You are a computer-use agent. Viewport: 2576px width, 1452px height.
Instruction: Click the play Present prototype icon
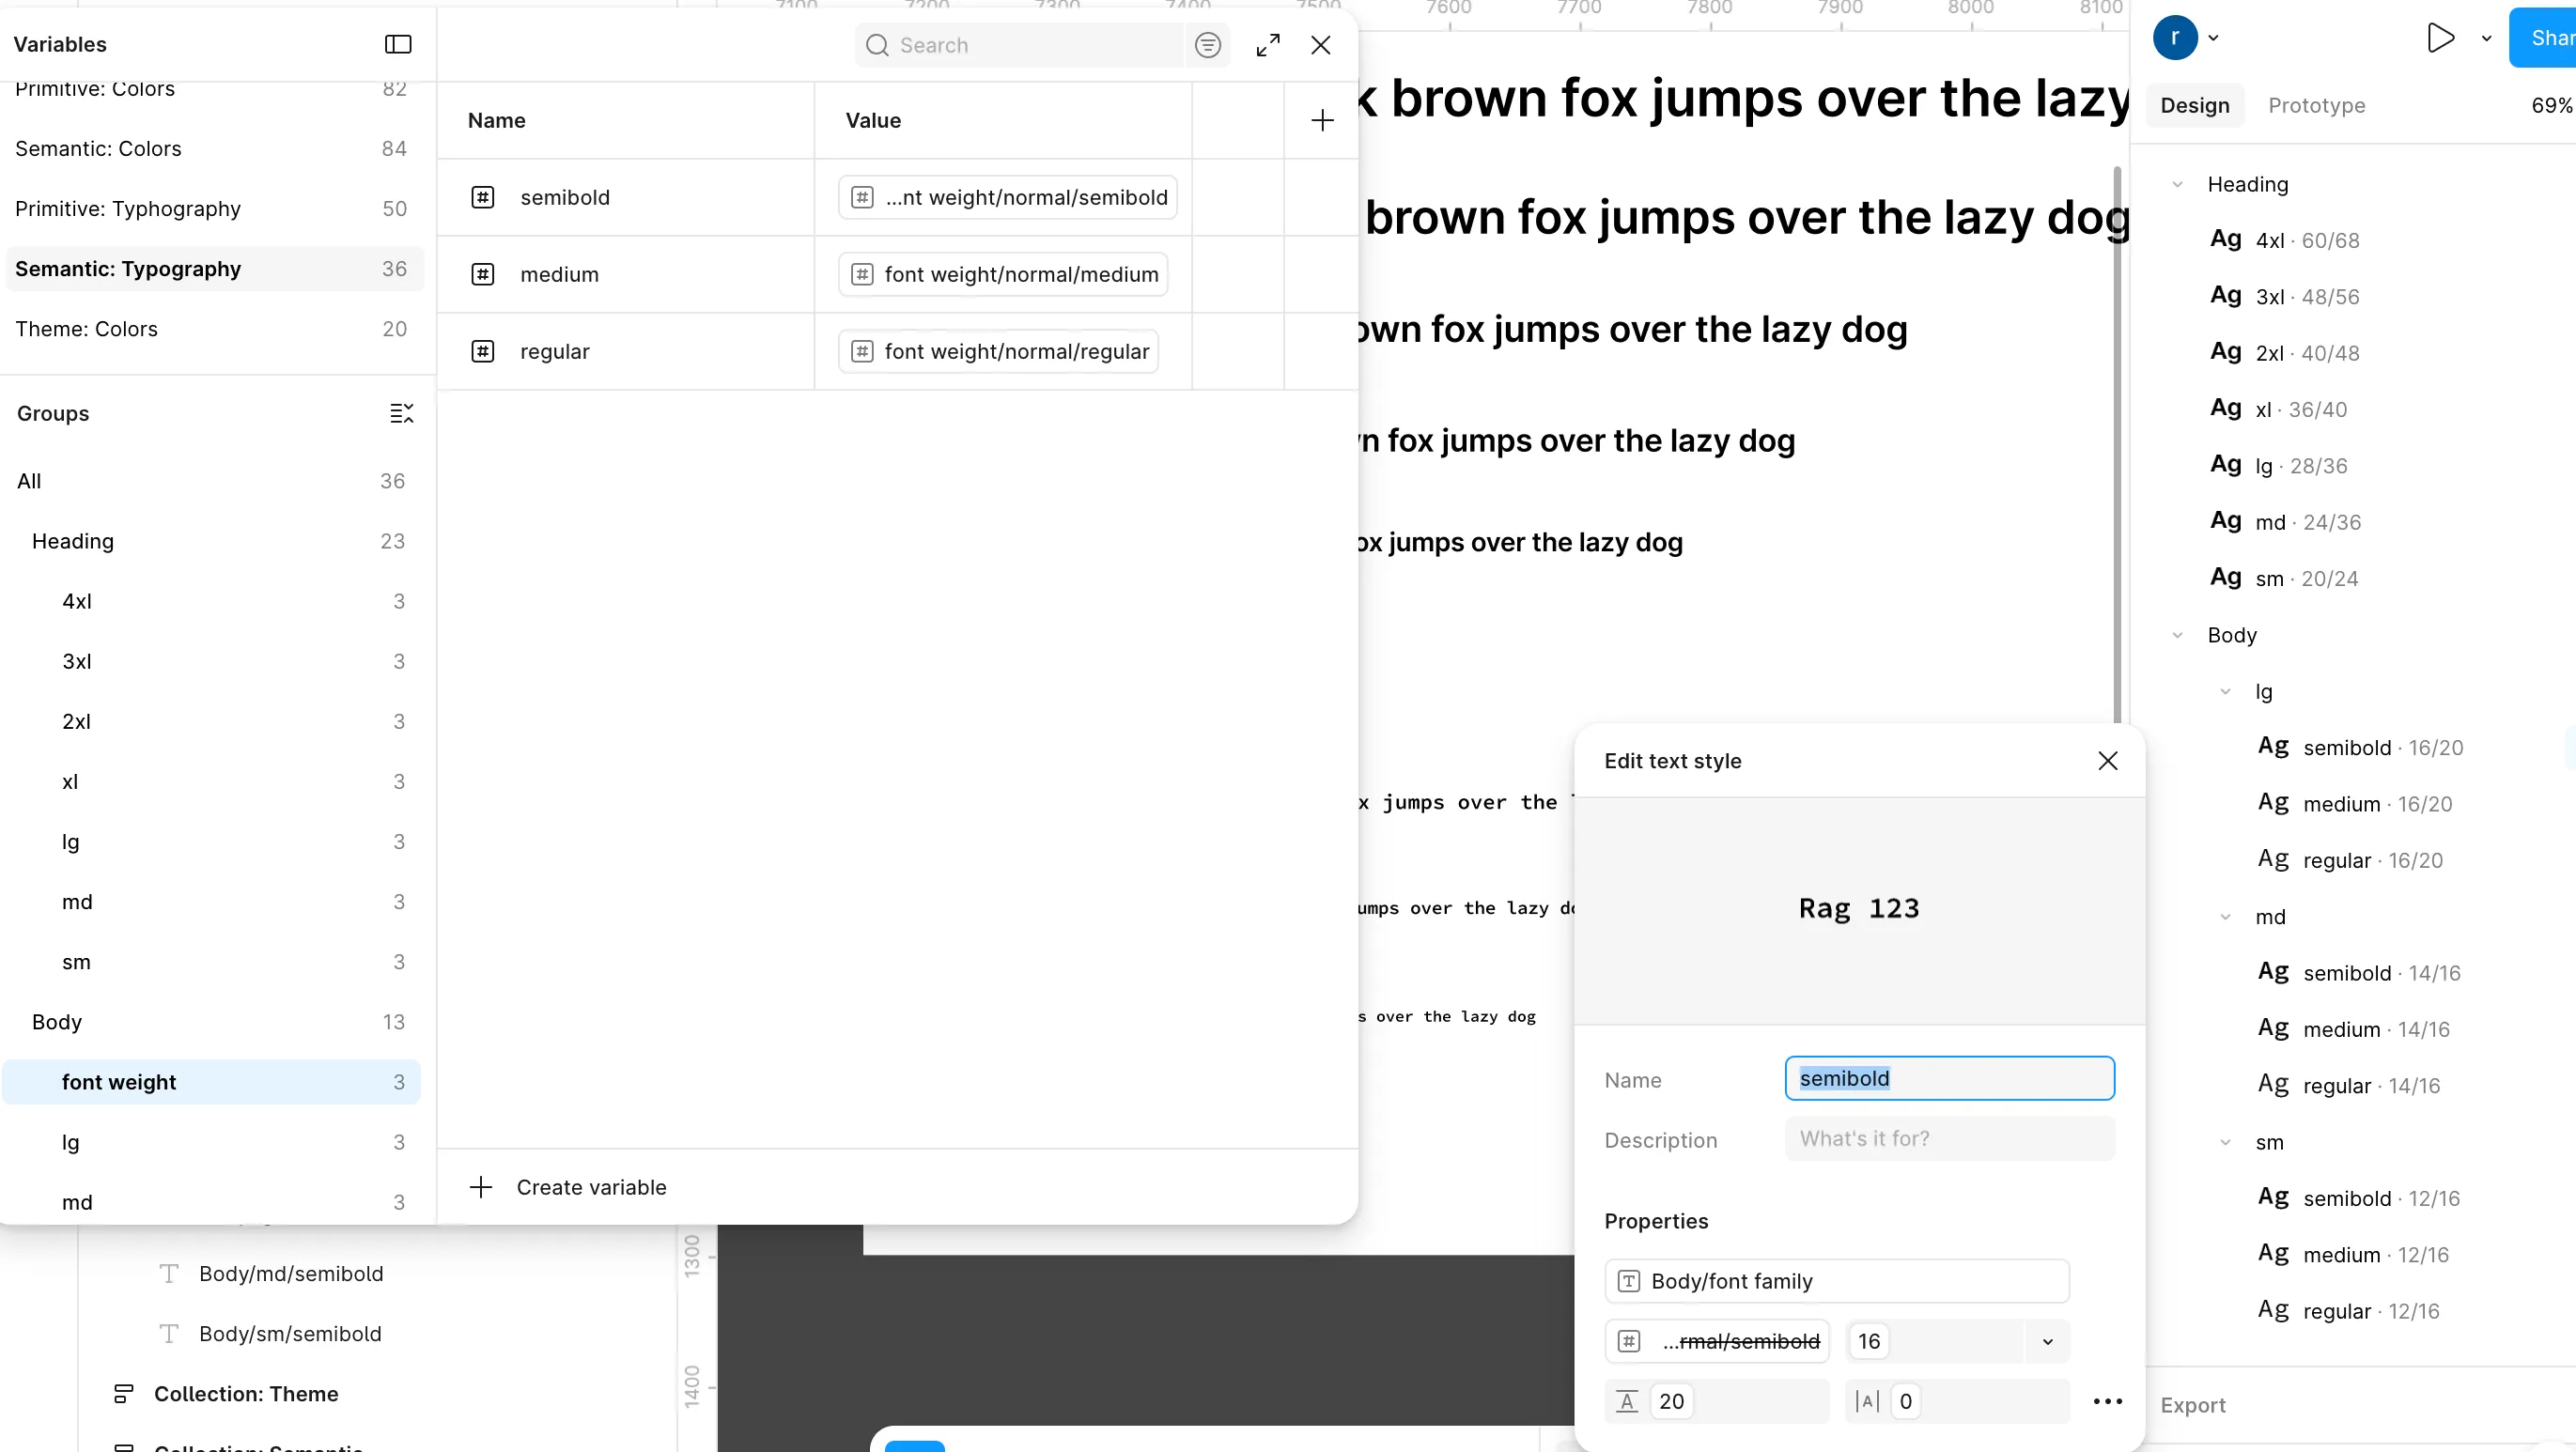[2439, 38]
